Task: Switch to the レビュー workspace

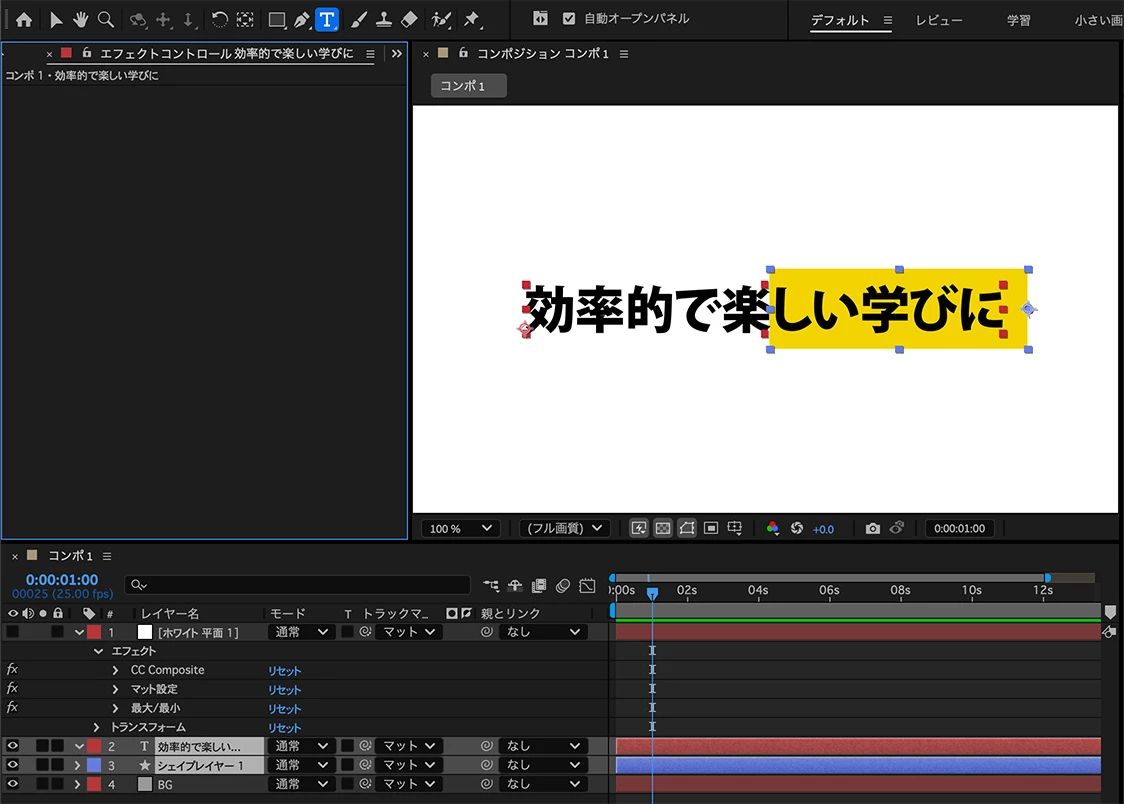Action: point(938,20)
